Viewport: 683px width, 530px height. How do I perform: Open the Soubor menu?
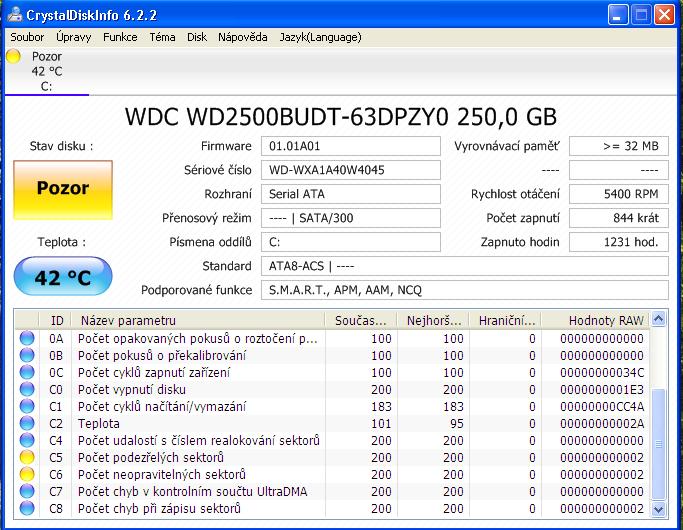[27, 37]
